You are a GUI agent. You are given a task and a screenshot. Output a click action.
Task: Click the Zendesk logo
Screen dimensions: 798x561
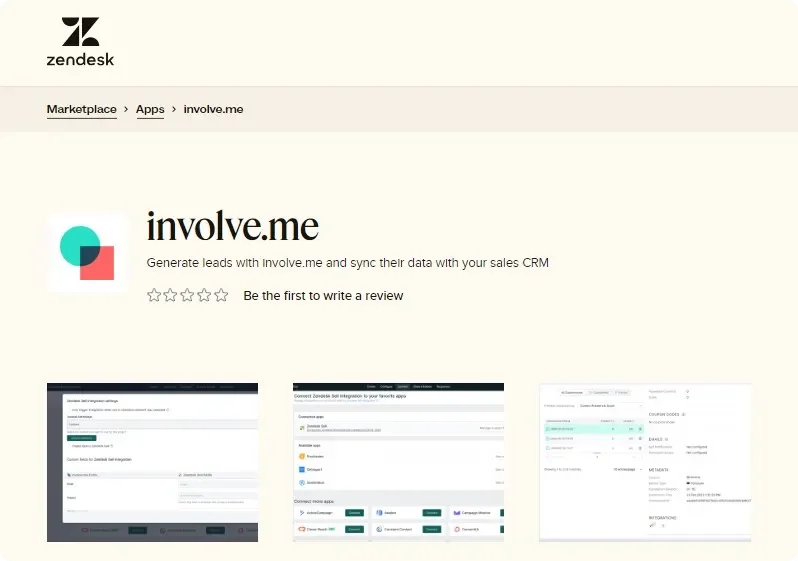pyautogui.click(x=80, y=41)
